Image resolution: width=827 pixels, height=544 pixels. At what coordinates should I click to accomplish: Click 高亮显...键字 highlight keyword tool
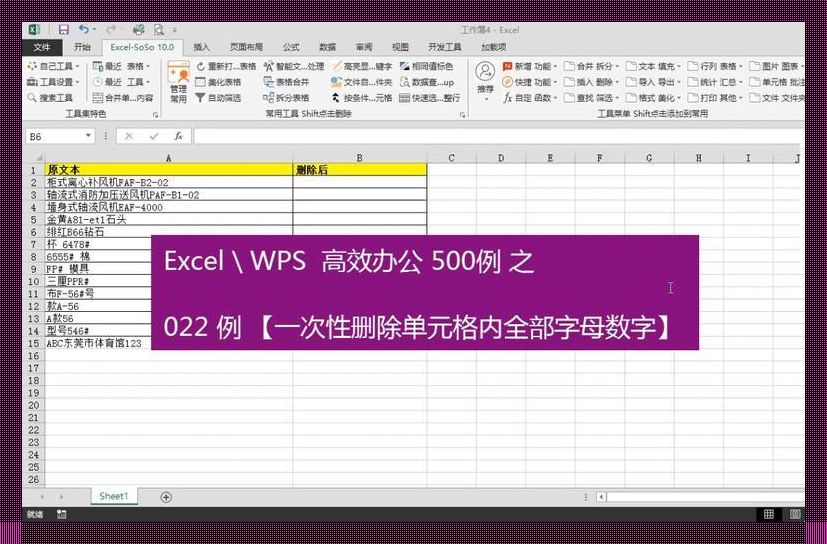tap(362, 66)
